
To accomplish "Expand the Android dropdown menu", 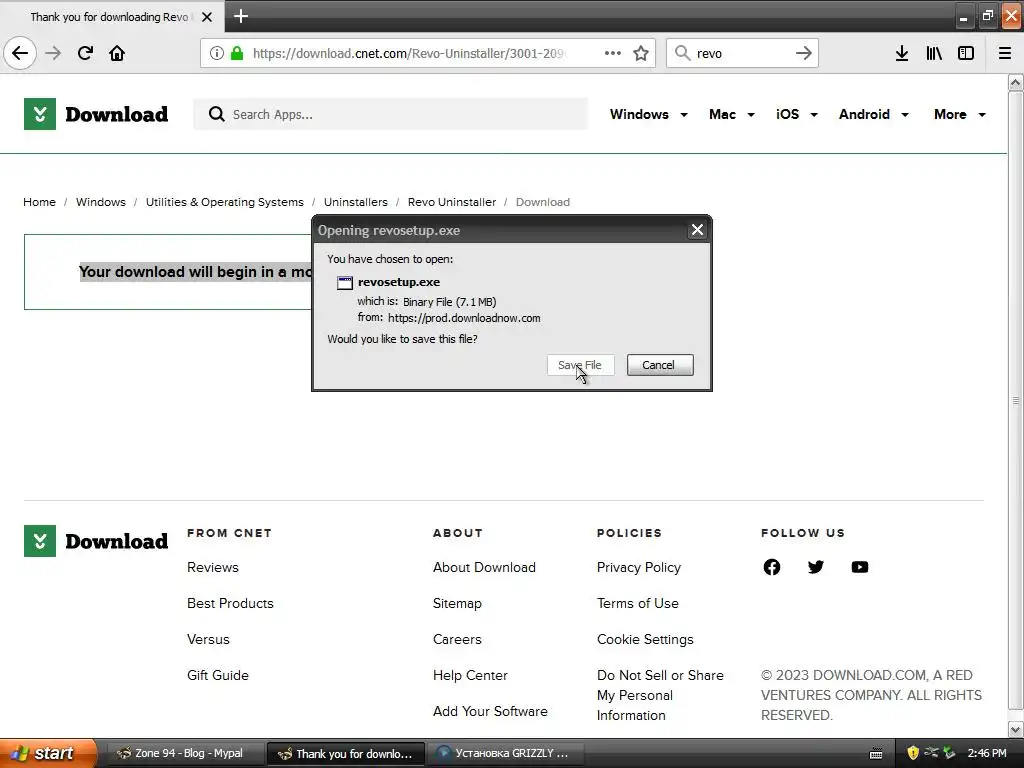I will click(874, 114).
